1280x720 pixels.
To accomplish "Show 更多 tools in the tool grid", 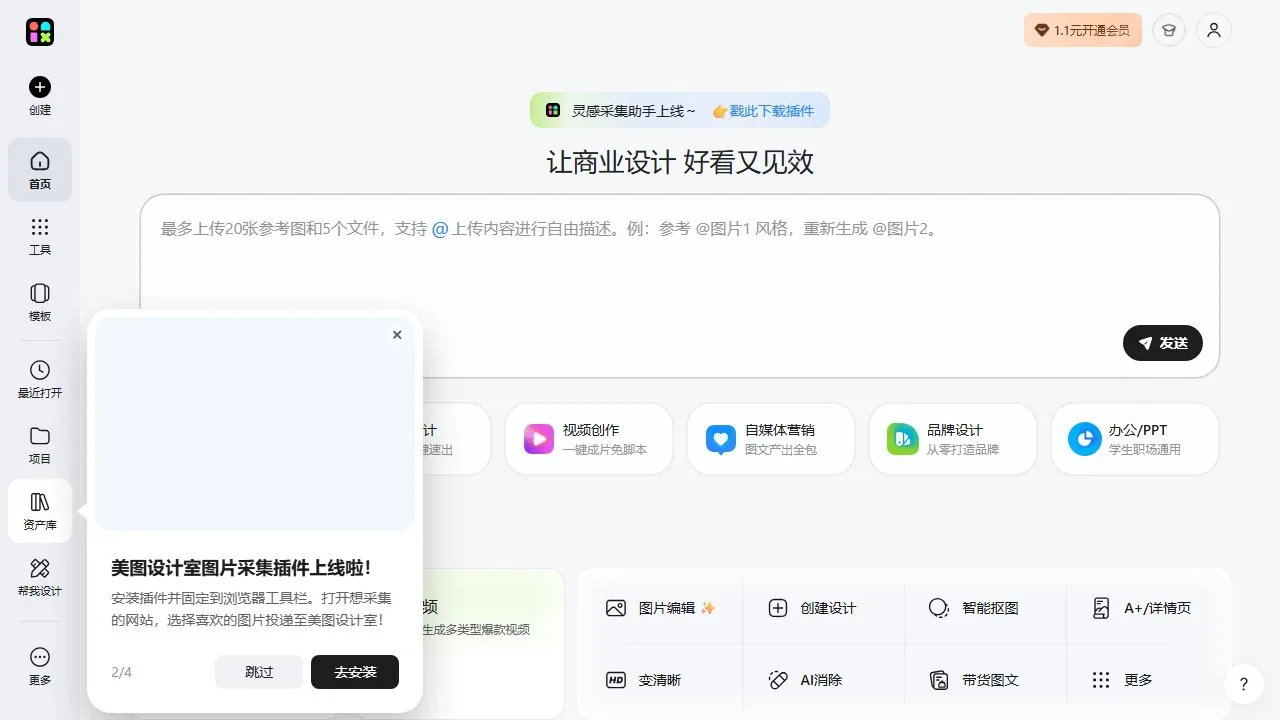I will click(x=1122, y=680).
